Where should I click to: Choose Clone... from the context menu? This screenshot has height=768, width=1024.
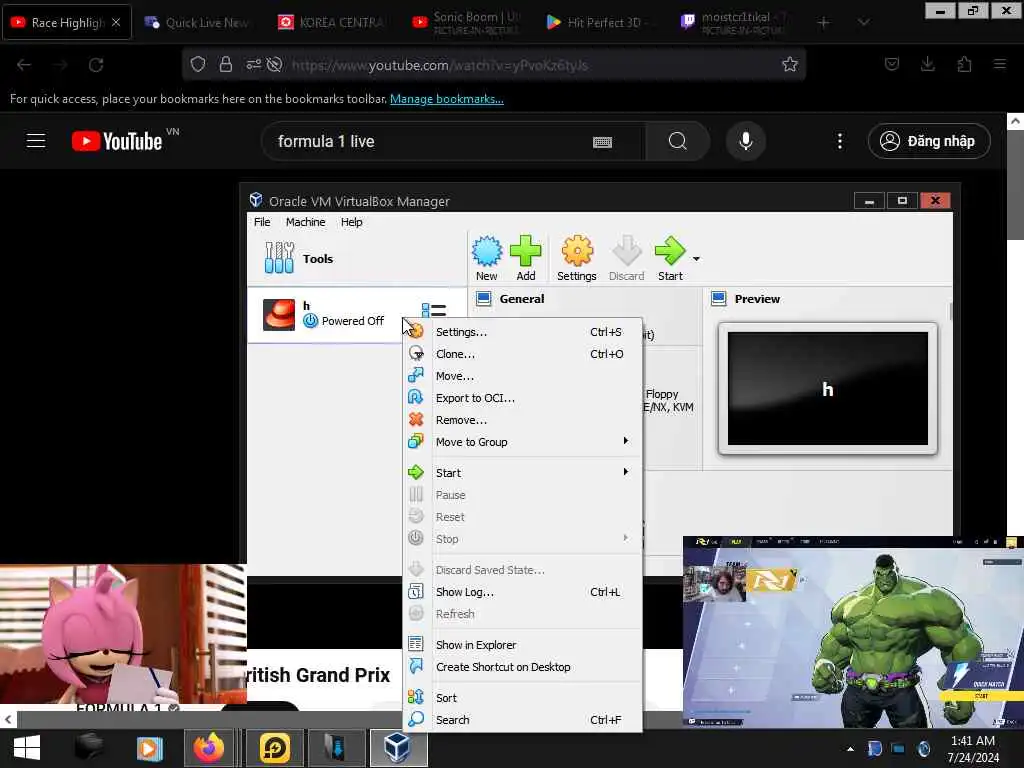point(522,354)
